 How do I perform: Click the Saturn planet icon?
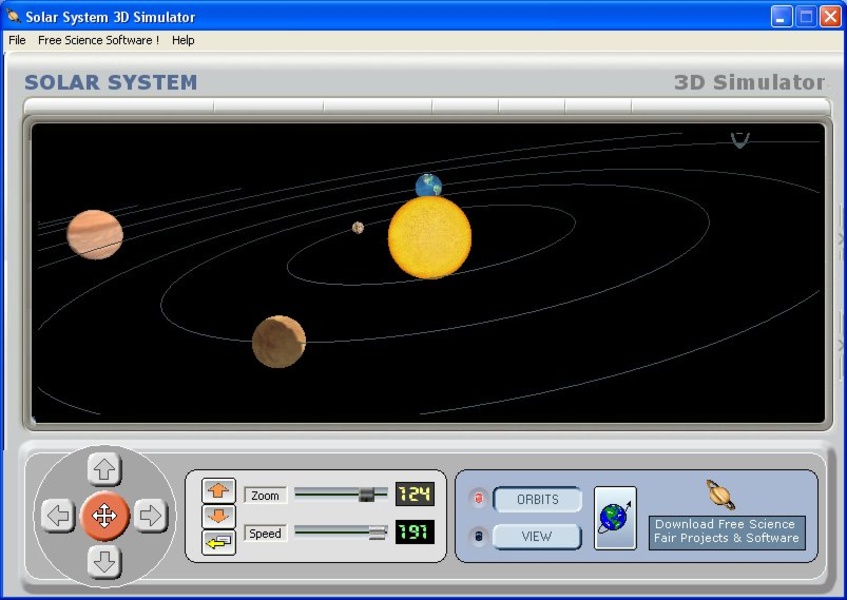click(720, 494)
